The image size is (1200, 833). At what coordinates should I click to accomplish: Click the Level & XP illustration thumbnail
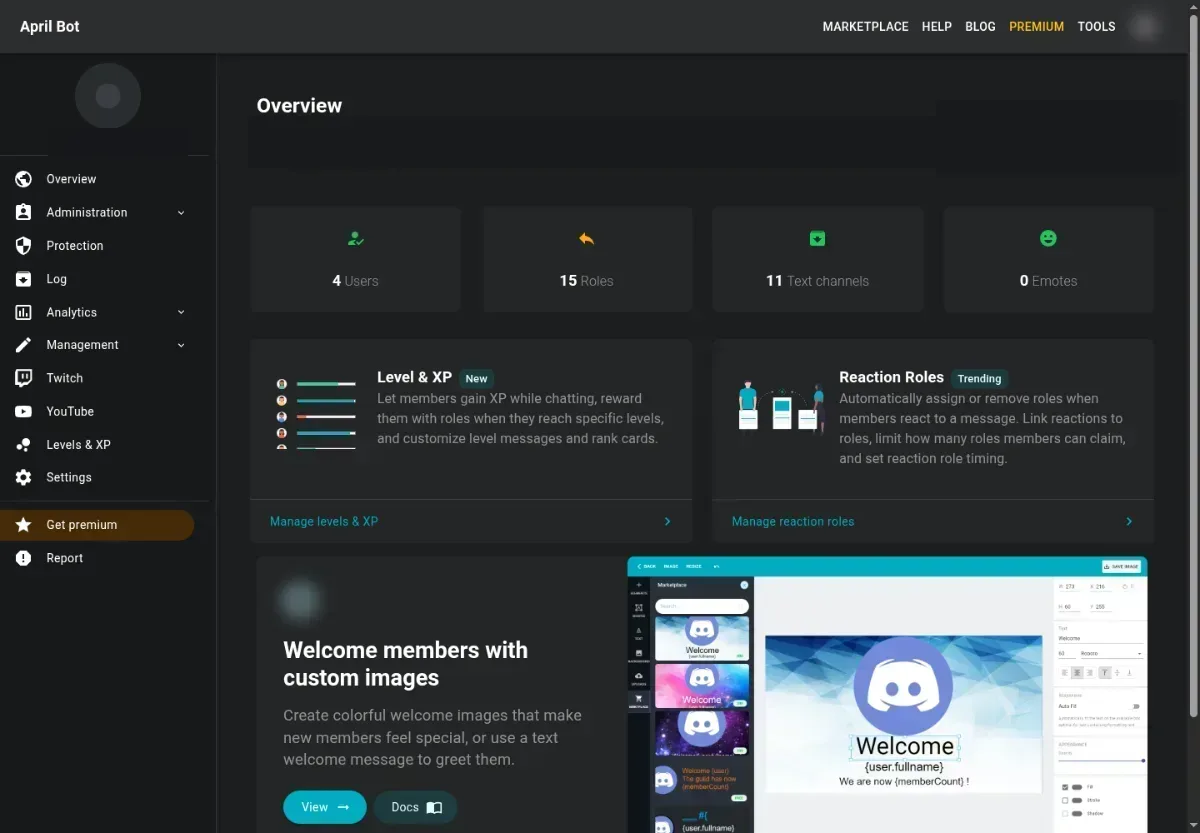click(x=316, y=413)
